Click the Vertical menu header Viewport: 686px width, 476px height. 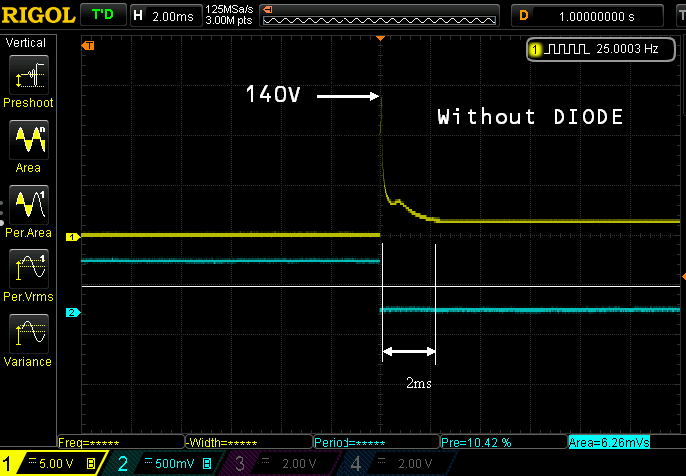coord(26,43)
